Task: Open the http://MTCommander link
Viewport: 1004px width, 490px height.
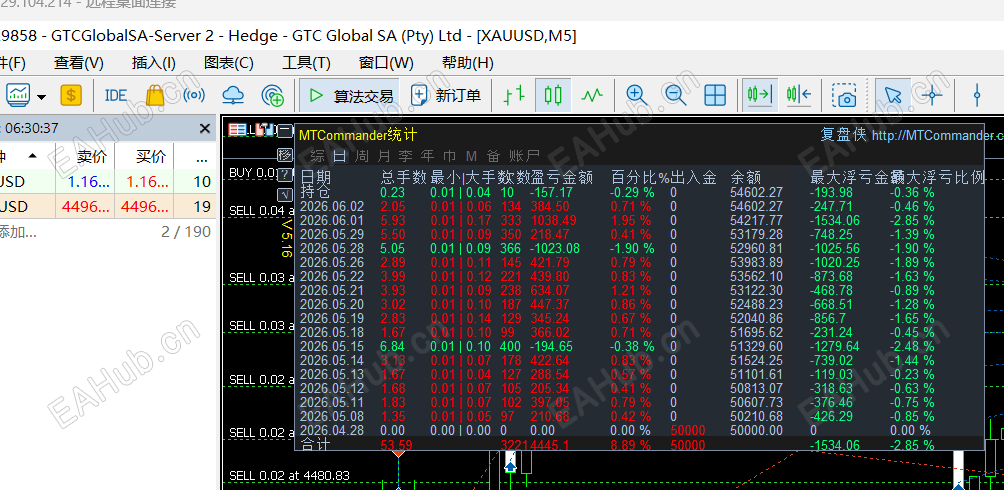Action: 937,136
